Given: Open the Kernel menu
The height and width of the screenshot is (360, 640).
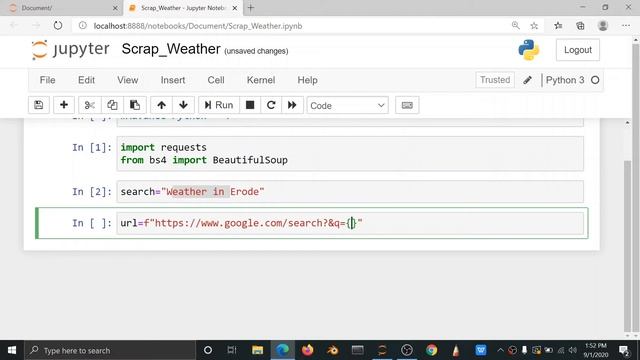Looking at the screenshot, I should [x=261, y=80].
